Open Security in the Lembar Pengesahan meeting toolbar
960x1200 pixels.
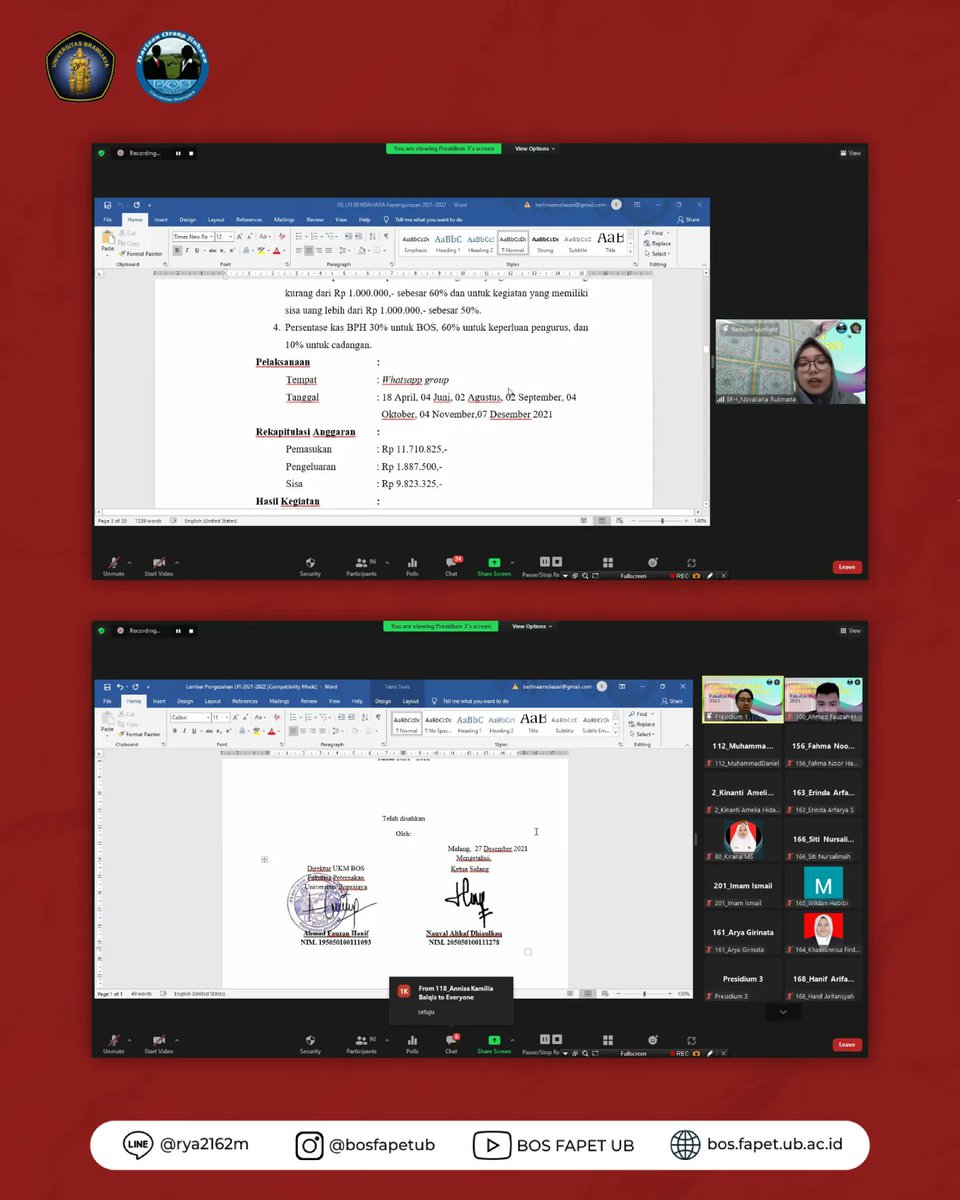pyautogui.click(x=310, y=1044)
